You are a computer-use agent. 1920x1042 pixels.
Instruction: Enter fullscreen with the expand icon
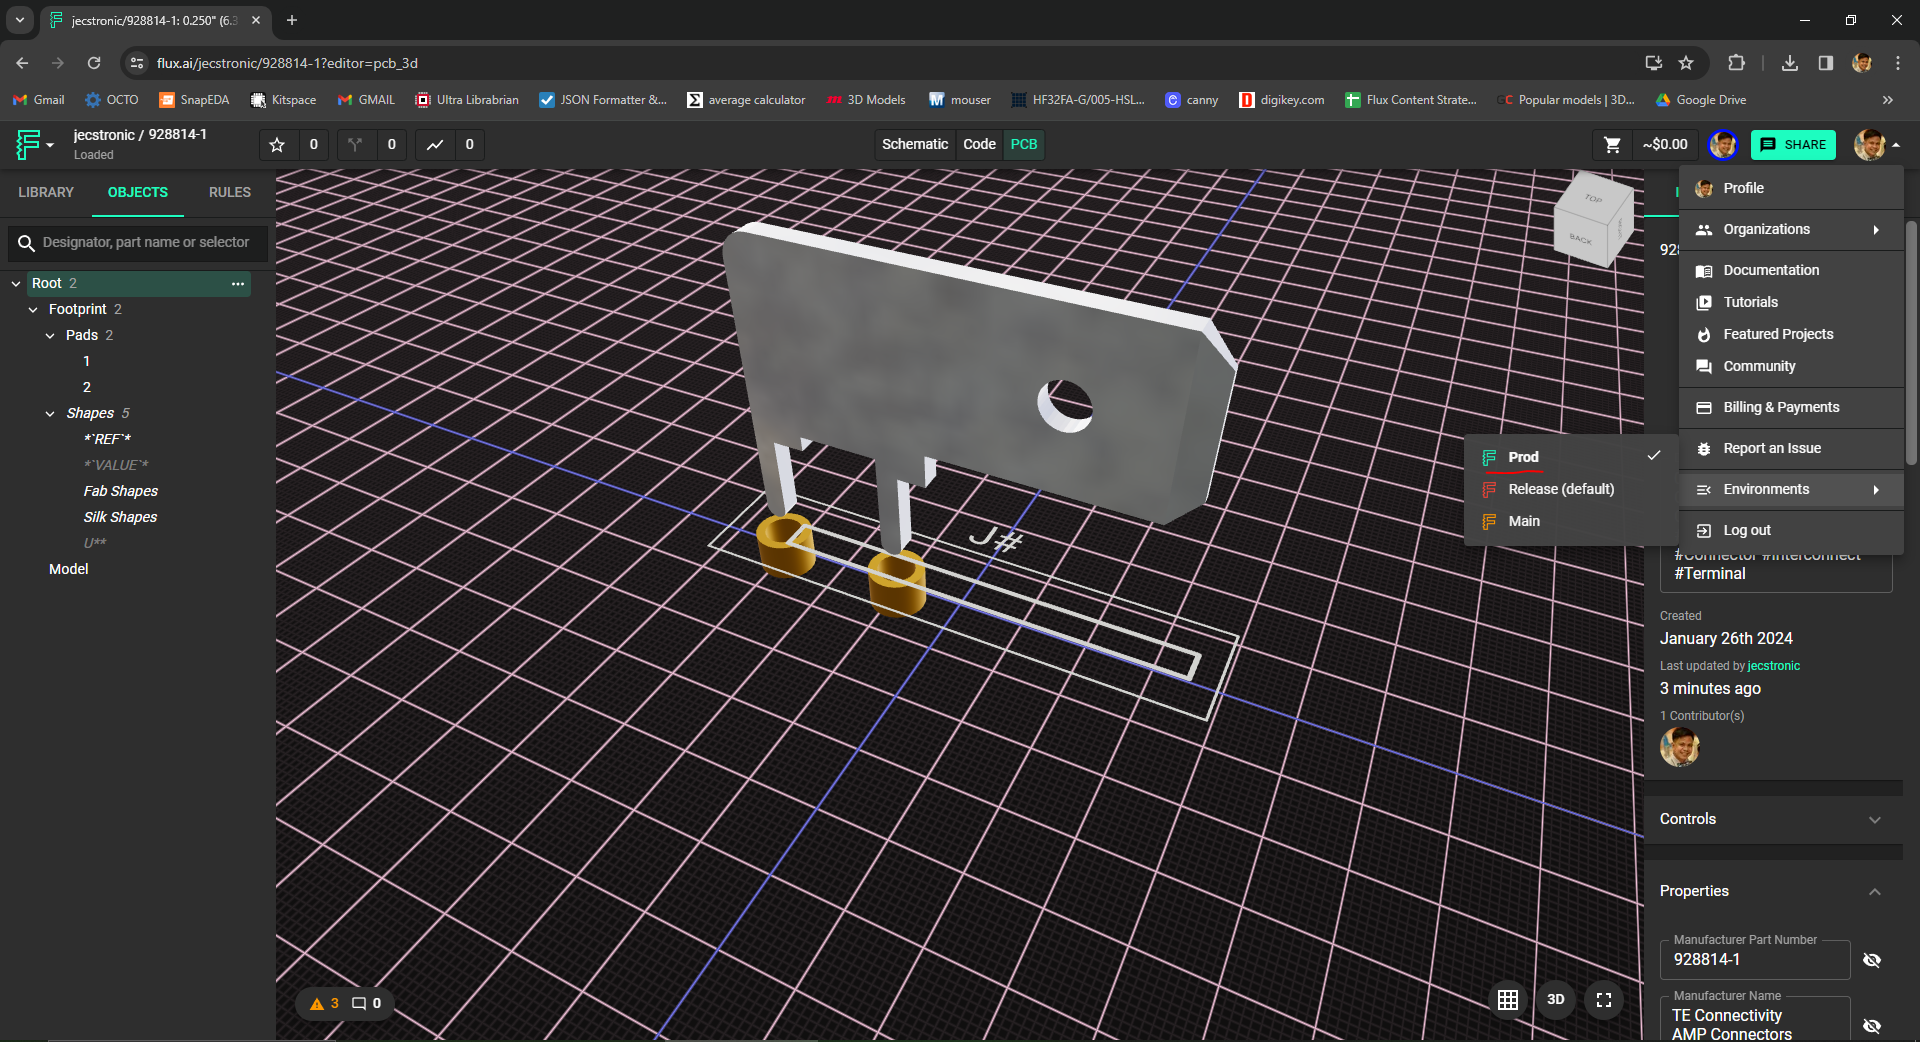click(x=1604, y=999)
